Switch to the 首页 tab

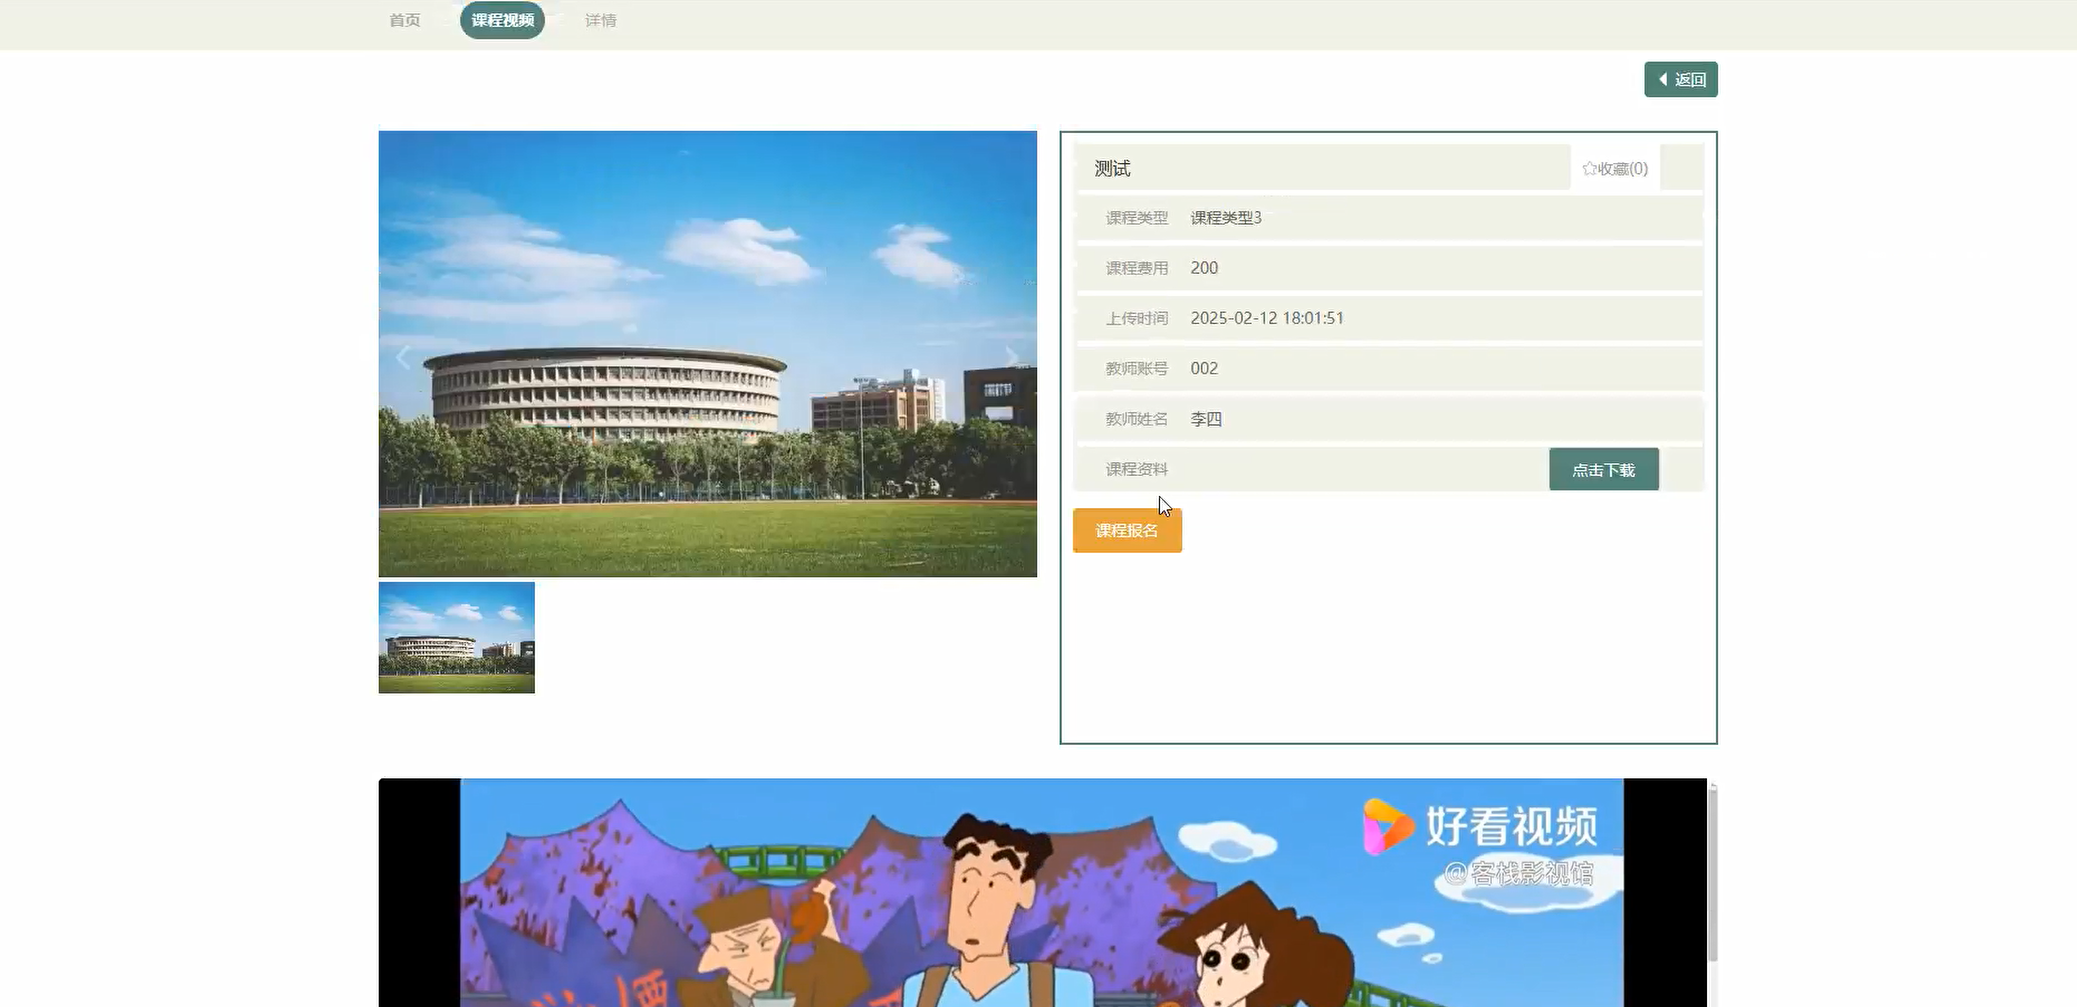tap(404, 20)
